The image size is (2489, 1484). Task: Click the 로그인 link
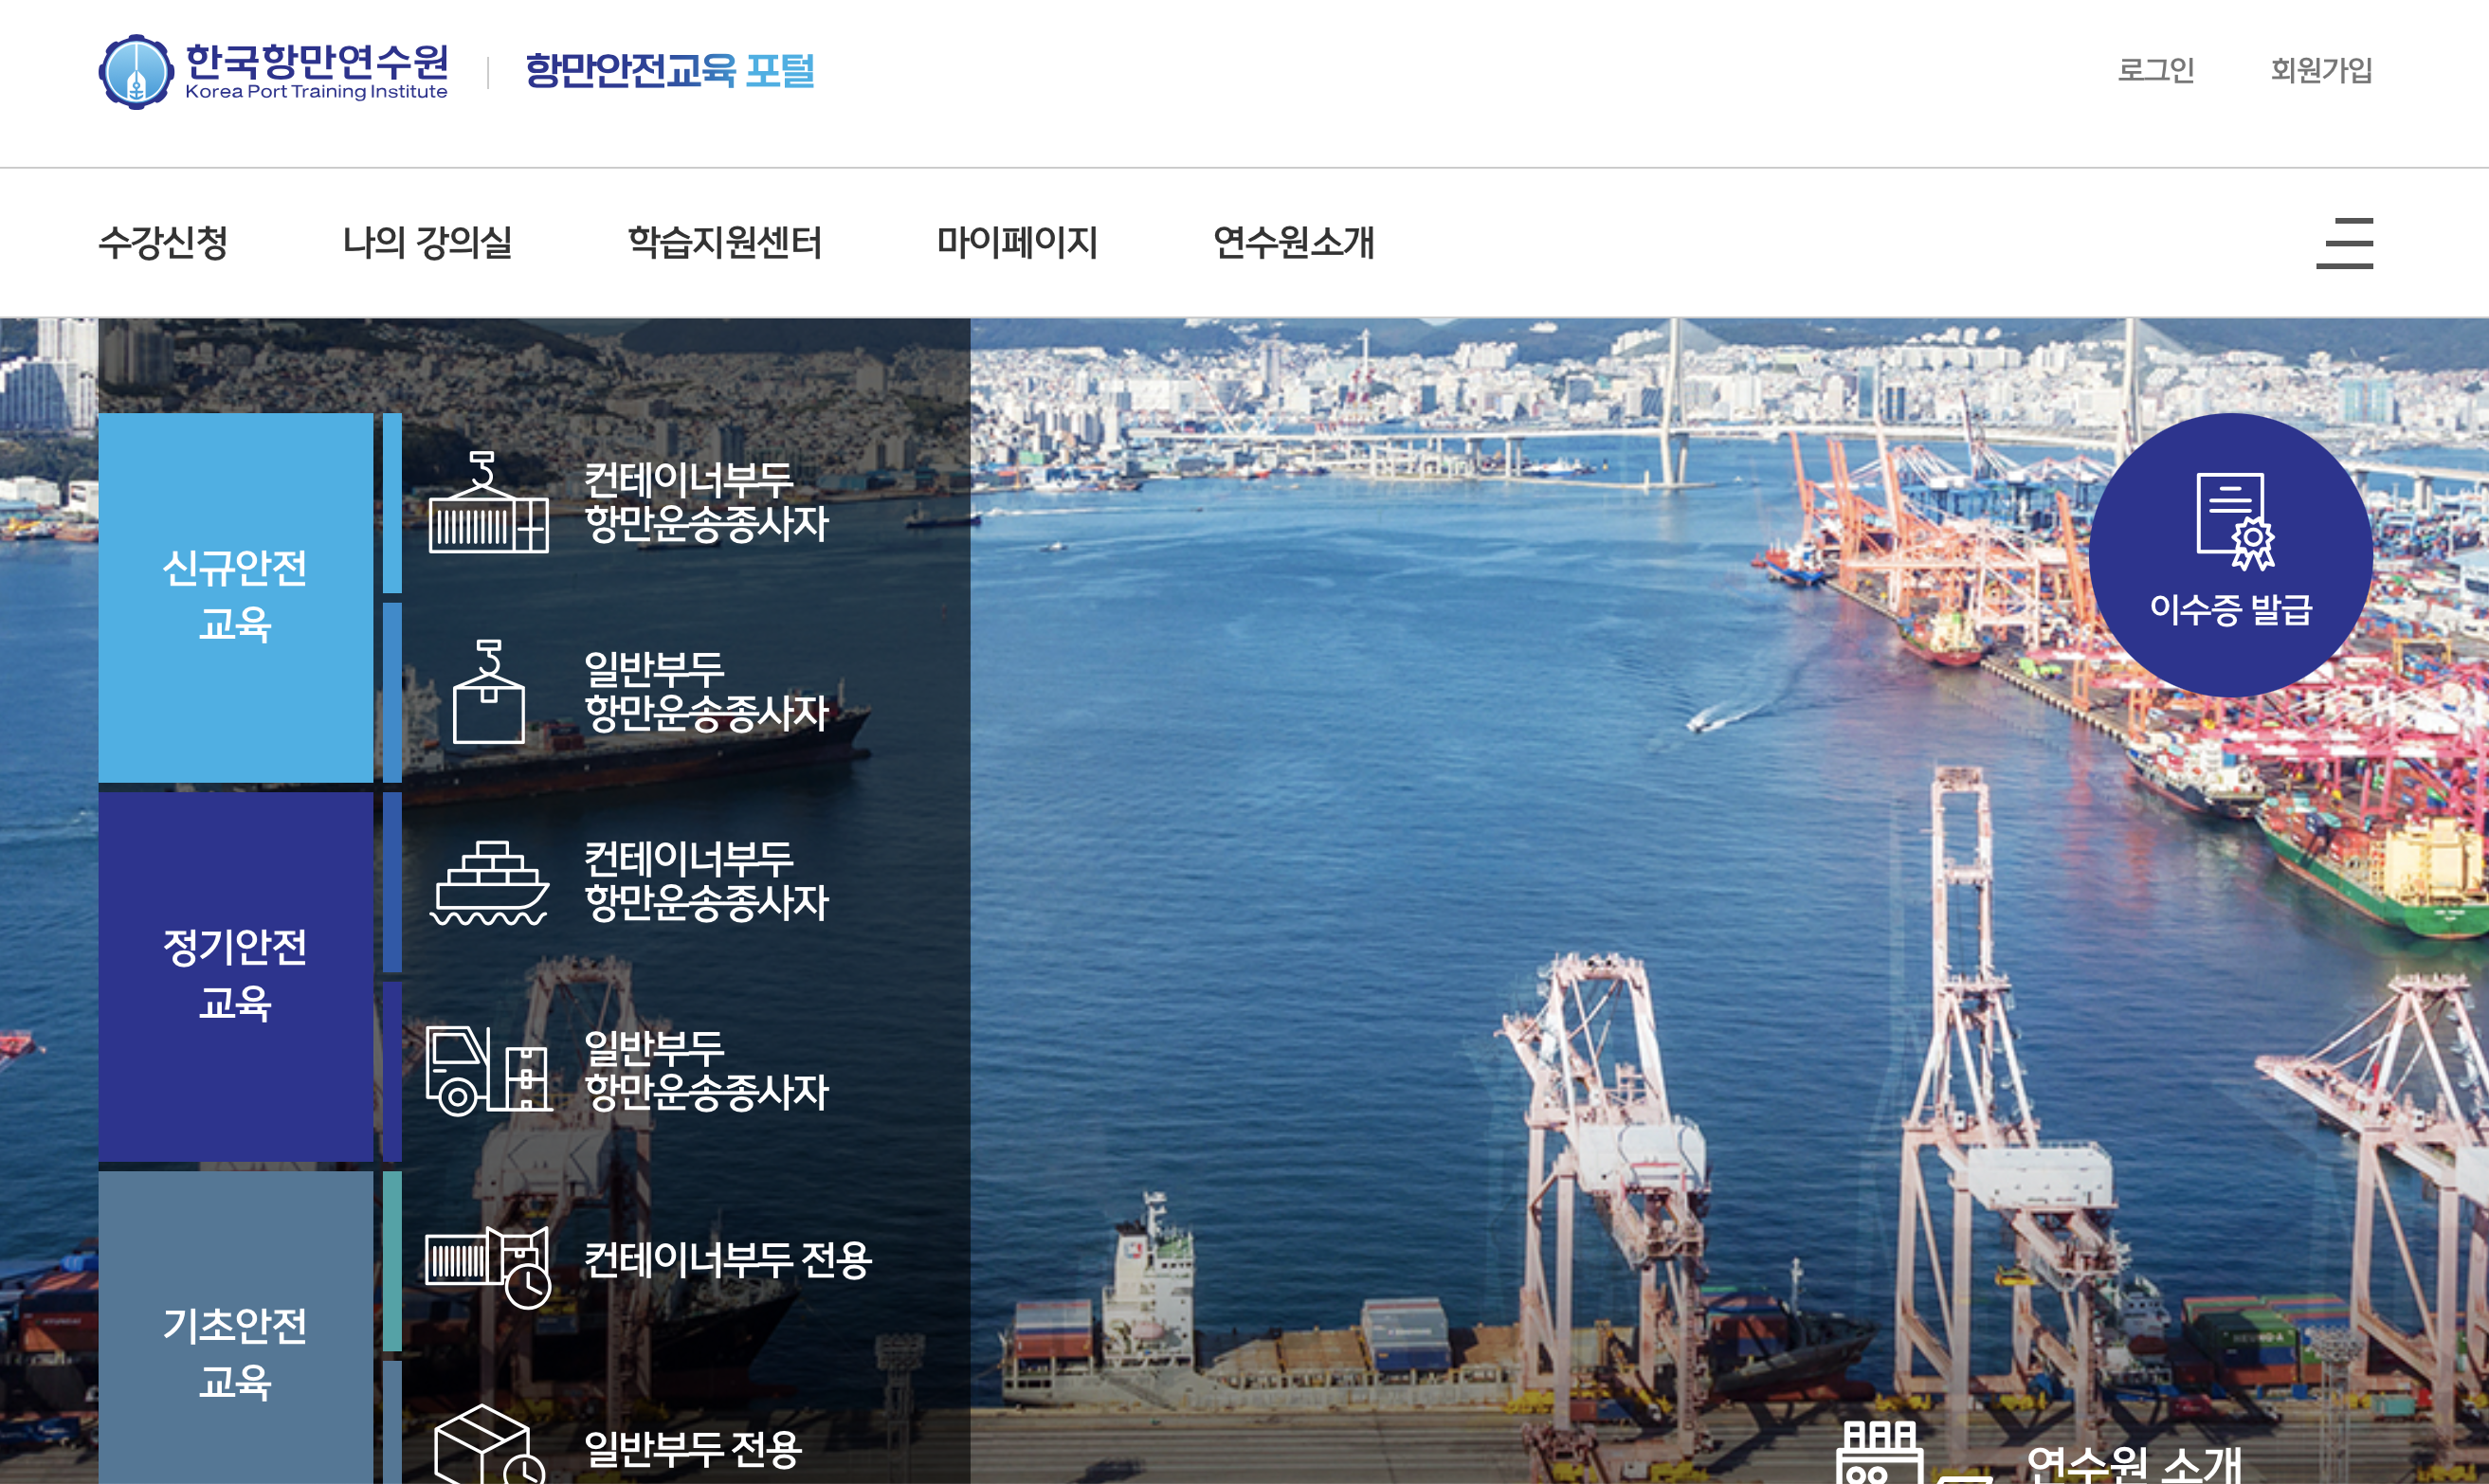coord(2155,70)
